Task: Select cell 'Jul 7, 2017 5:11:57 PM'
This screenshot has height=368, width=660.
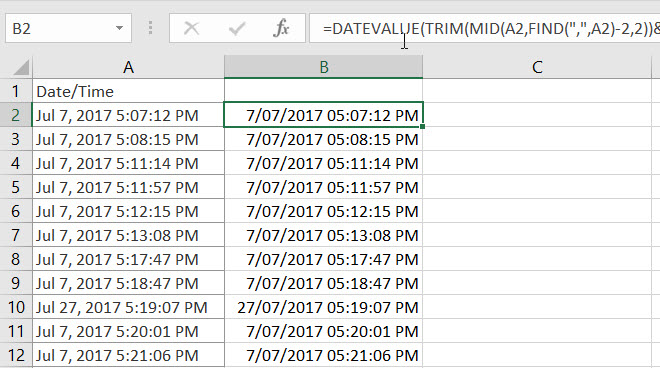Action: (128, 187)
